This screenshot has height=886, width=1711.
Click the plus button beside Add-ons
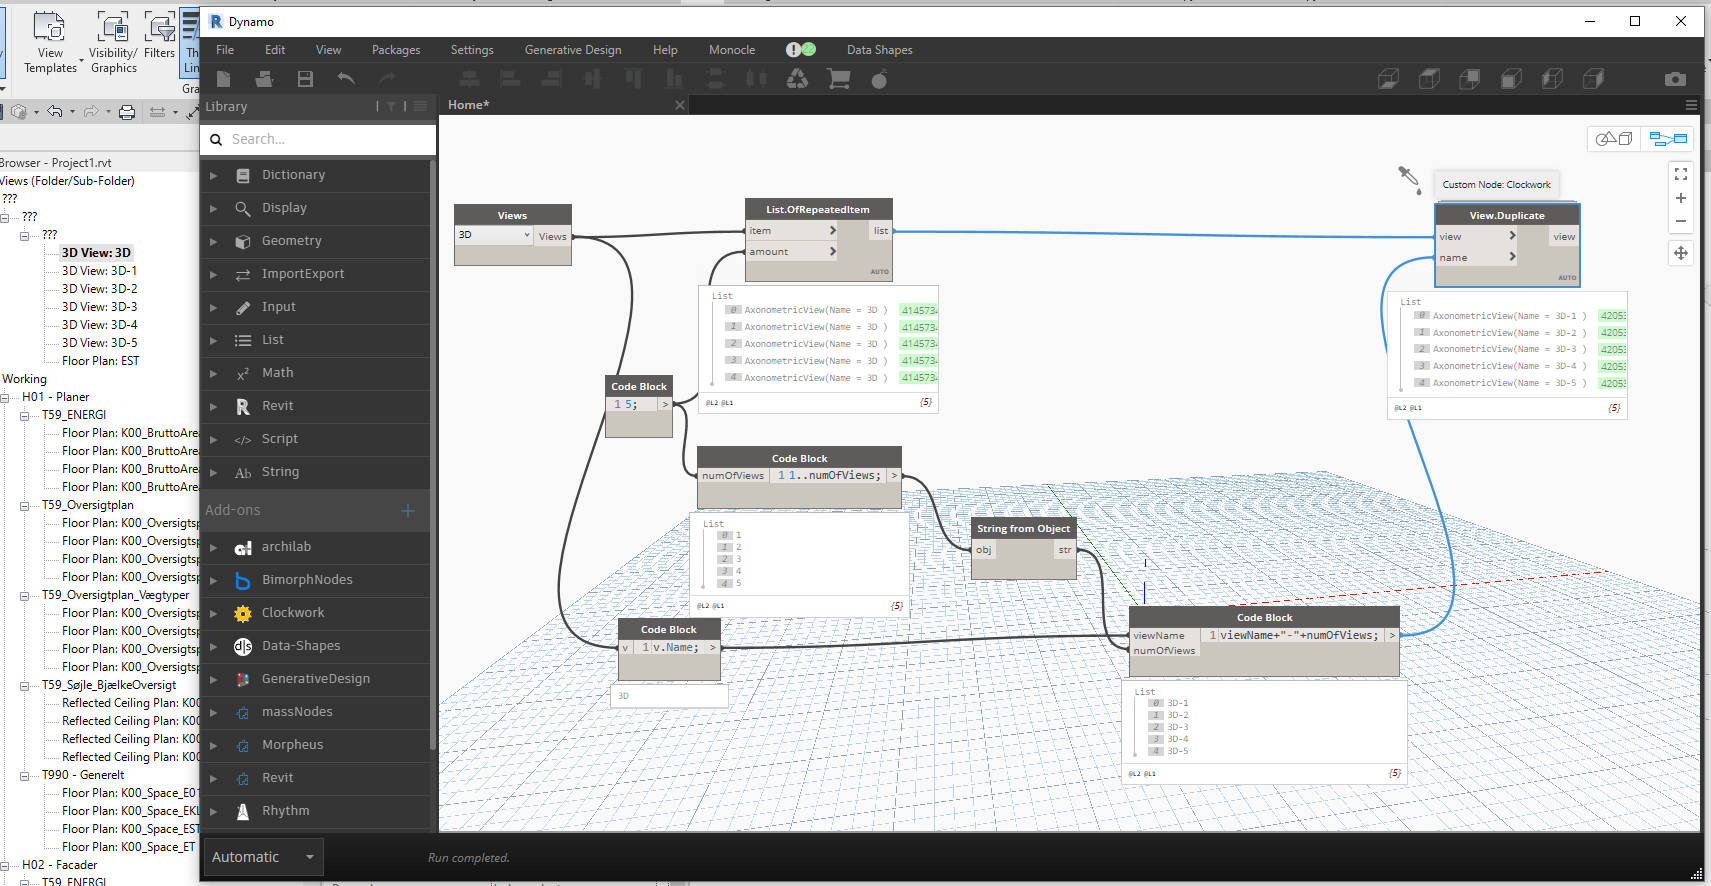click(x=407, y=511)
